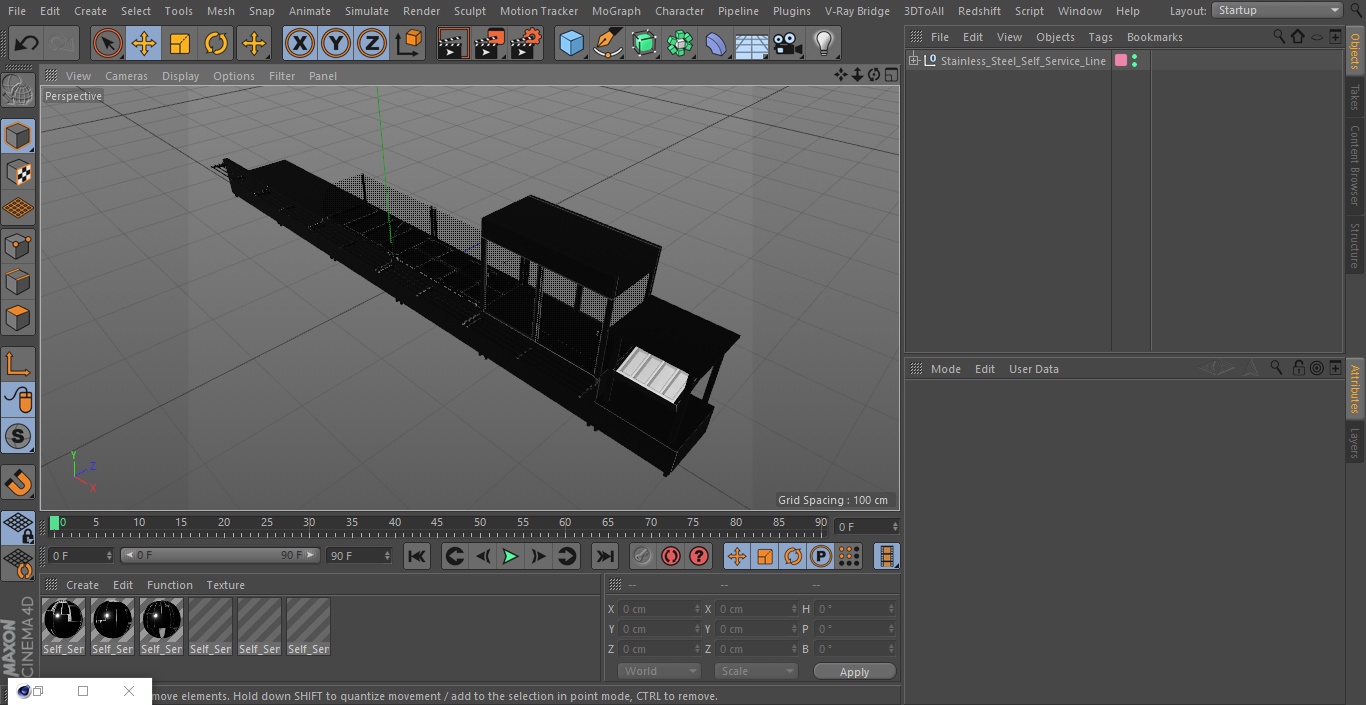This screenshot has width=1366, height=705.
Task: Add a Bend deformer object
Action: [x=716, y=43]
